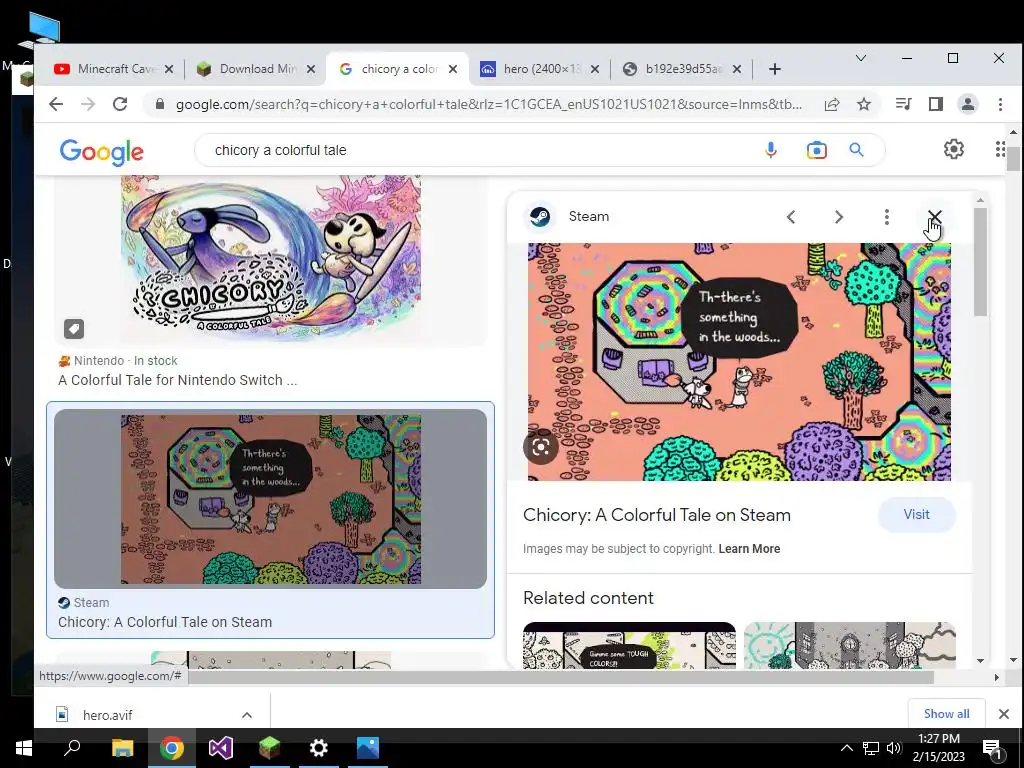Open Chrome three-dot menu

[1000, 104]
